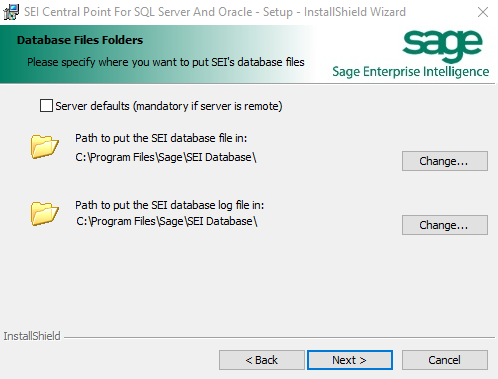Click the 'Sage Enterprise Intelligence' text
Viewport: 498px width, 379px height.
click(x=411, y=72)
